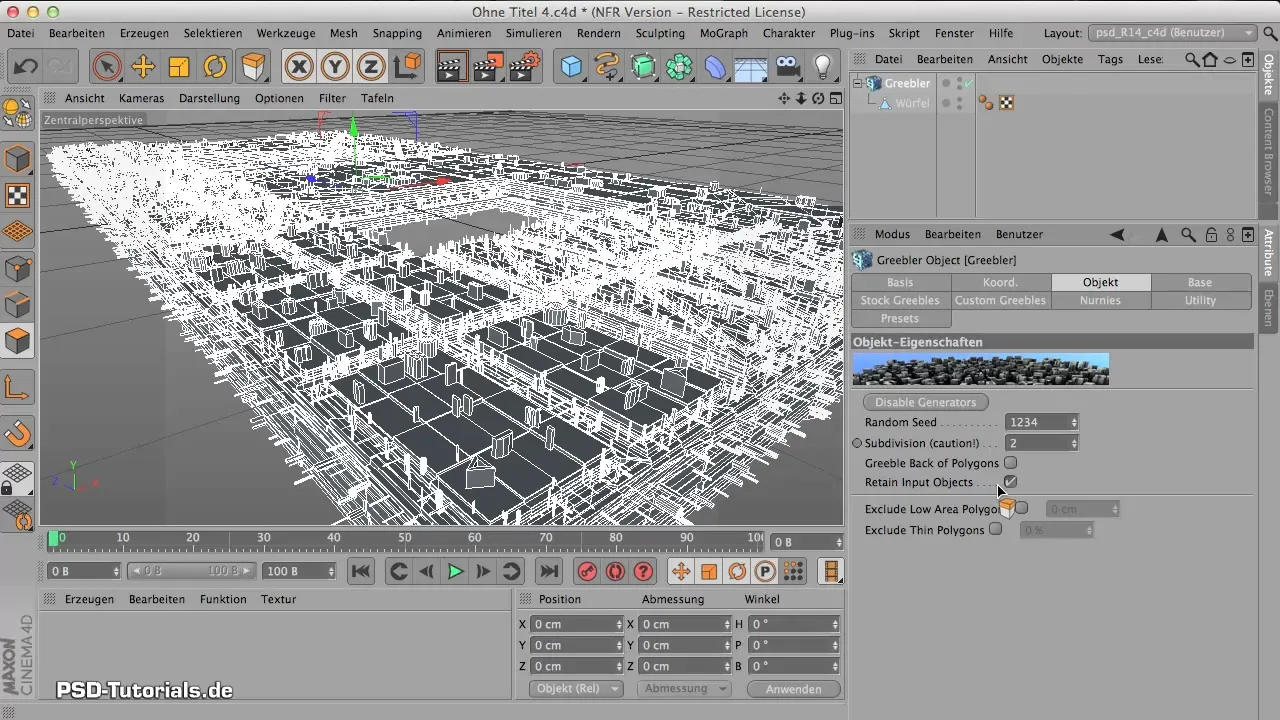Enable Greeble Back of Polygons checkbox
Image resolution: width=1280 pixels, height=720 pixels.
tap(1010, 463)
